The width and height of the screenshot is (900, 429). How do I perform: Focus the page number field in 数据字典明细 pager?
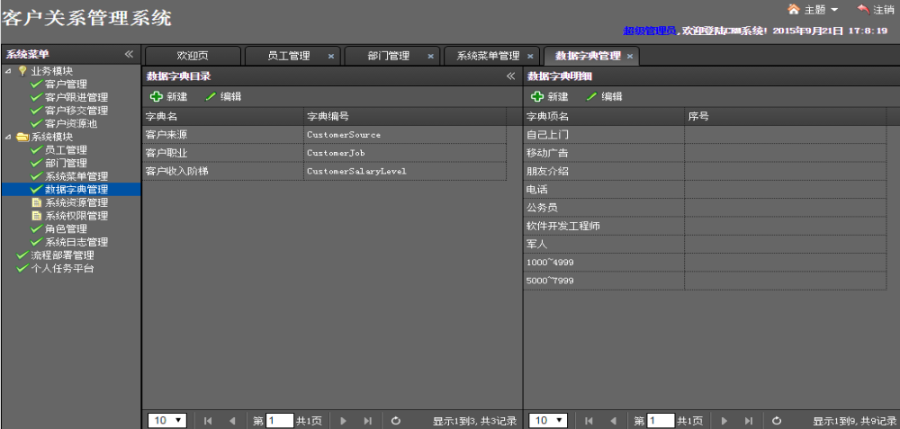[661, 421]
